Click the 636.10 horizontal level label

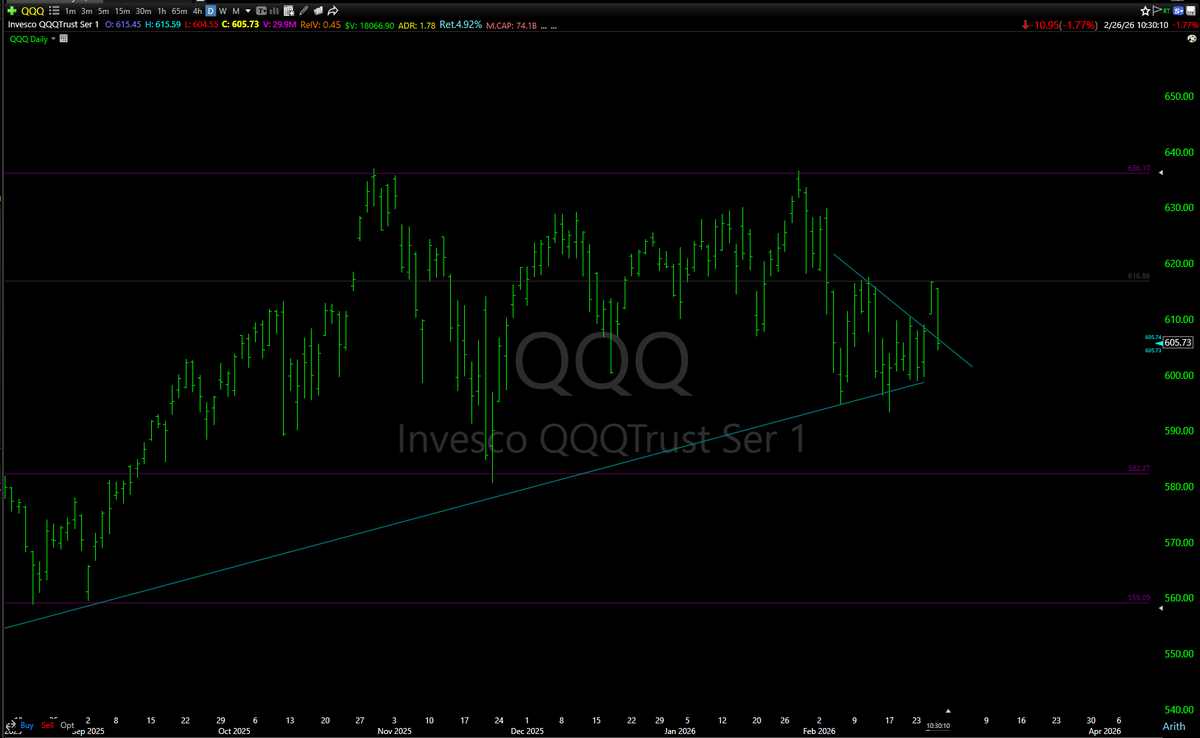click(x=1138, y=169)
